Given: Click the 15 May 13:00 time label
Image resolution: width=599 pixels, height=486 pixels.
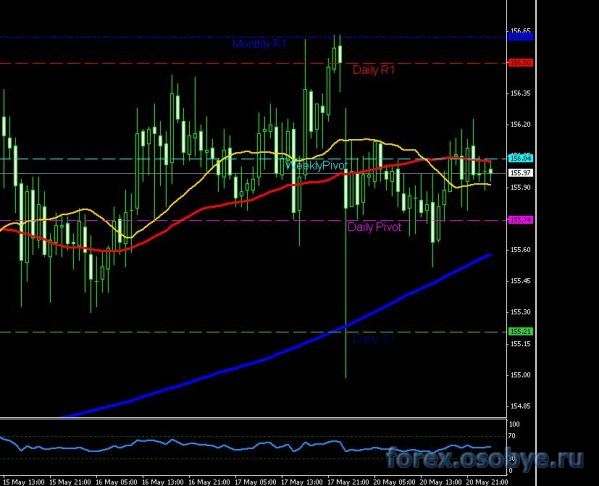Looking at the screenshot, I should [24, 482].
